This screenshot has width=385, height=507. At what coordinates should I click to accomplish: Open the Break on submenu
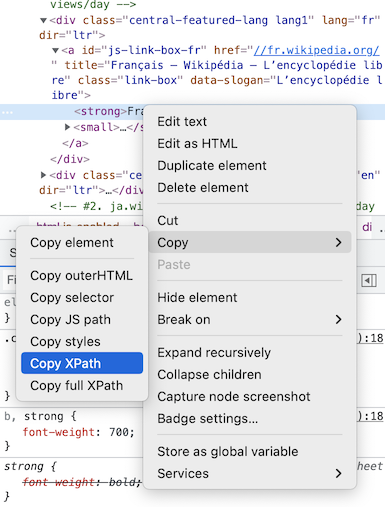point(250,319)
